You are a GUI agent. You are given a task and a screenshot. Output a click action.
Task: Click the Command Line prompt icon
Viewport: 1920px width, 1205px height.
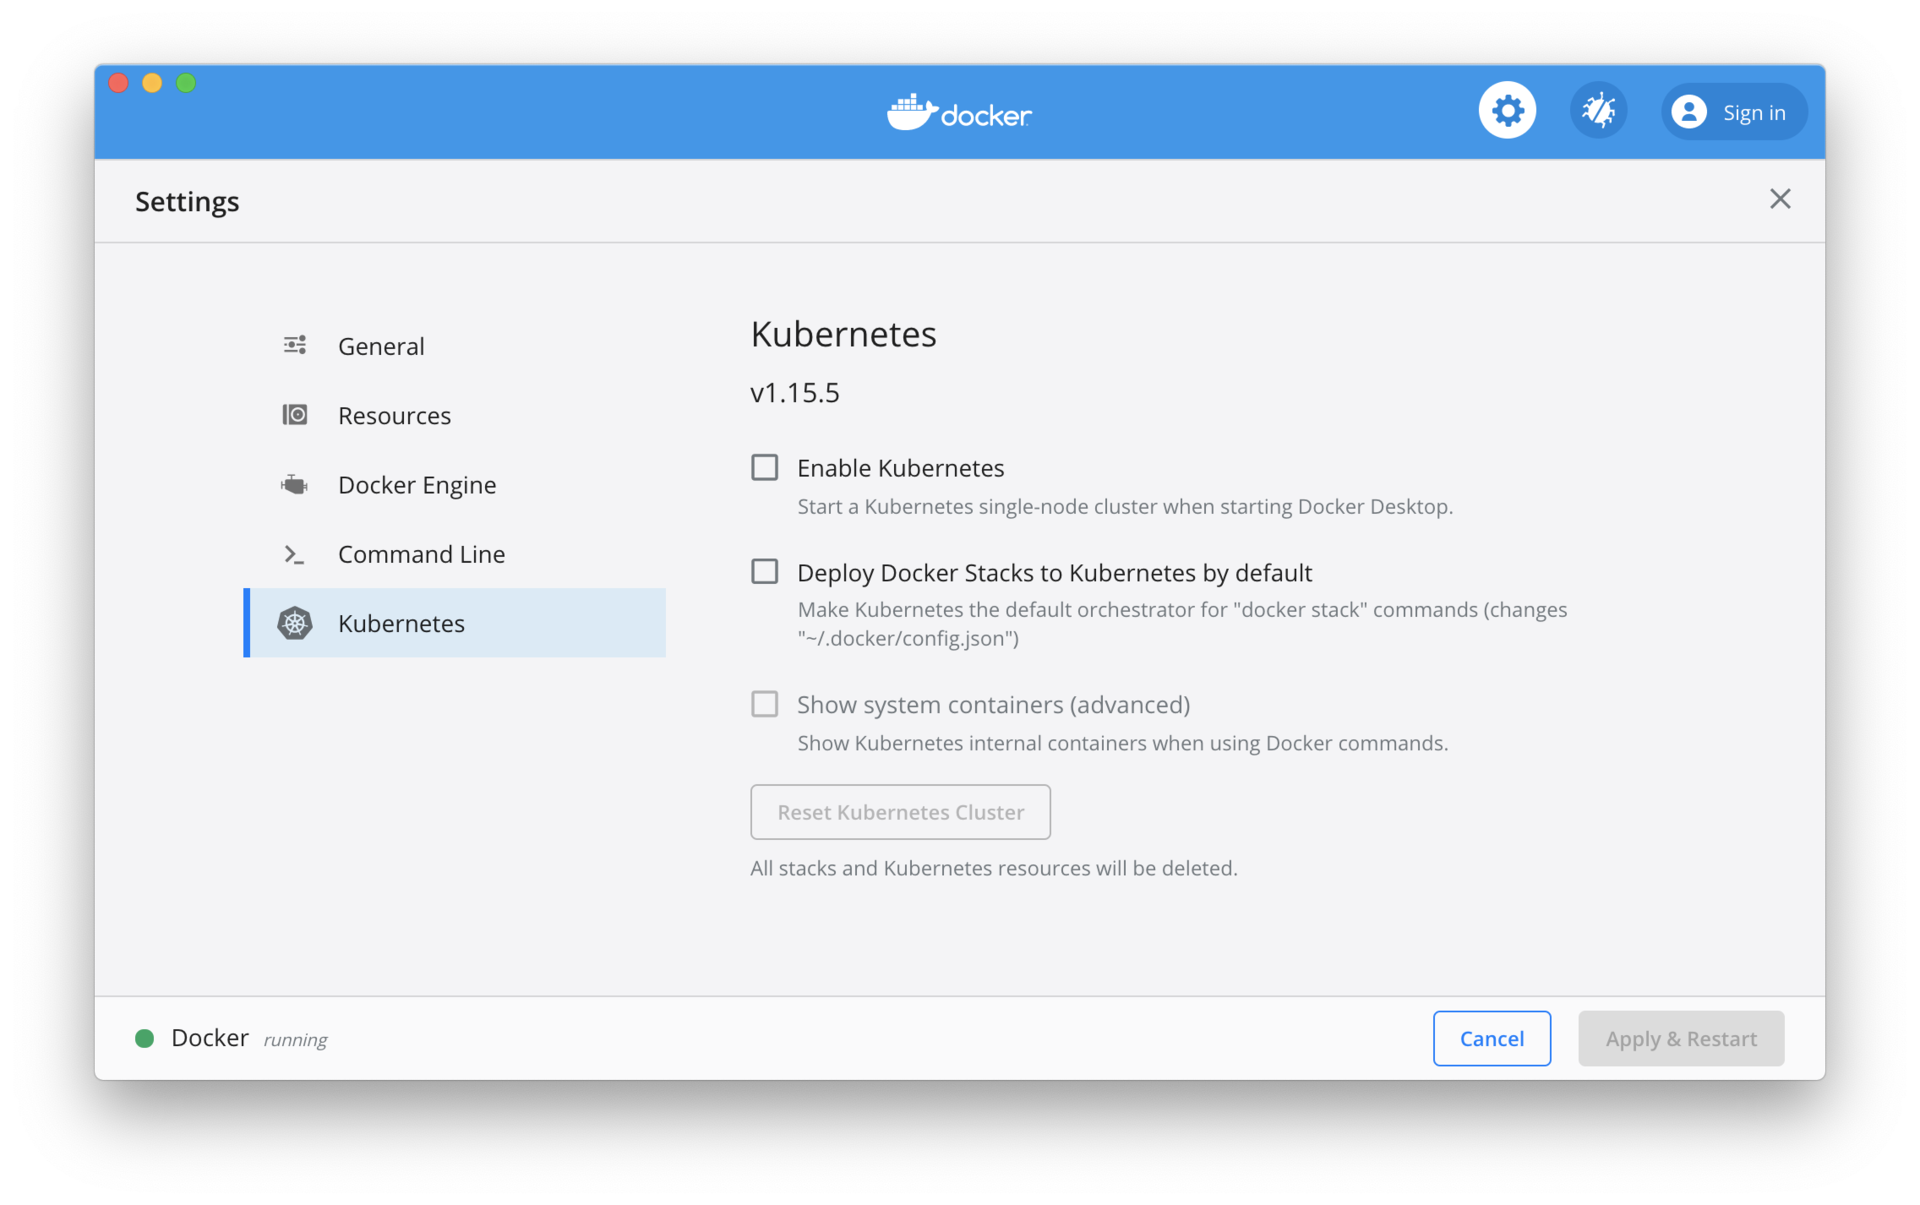(295, 554)
